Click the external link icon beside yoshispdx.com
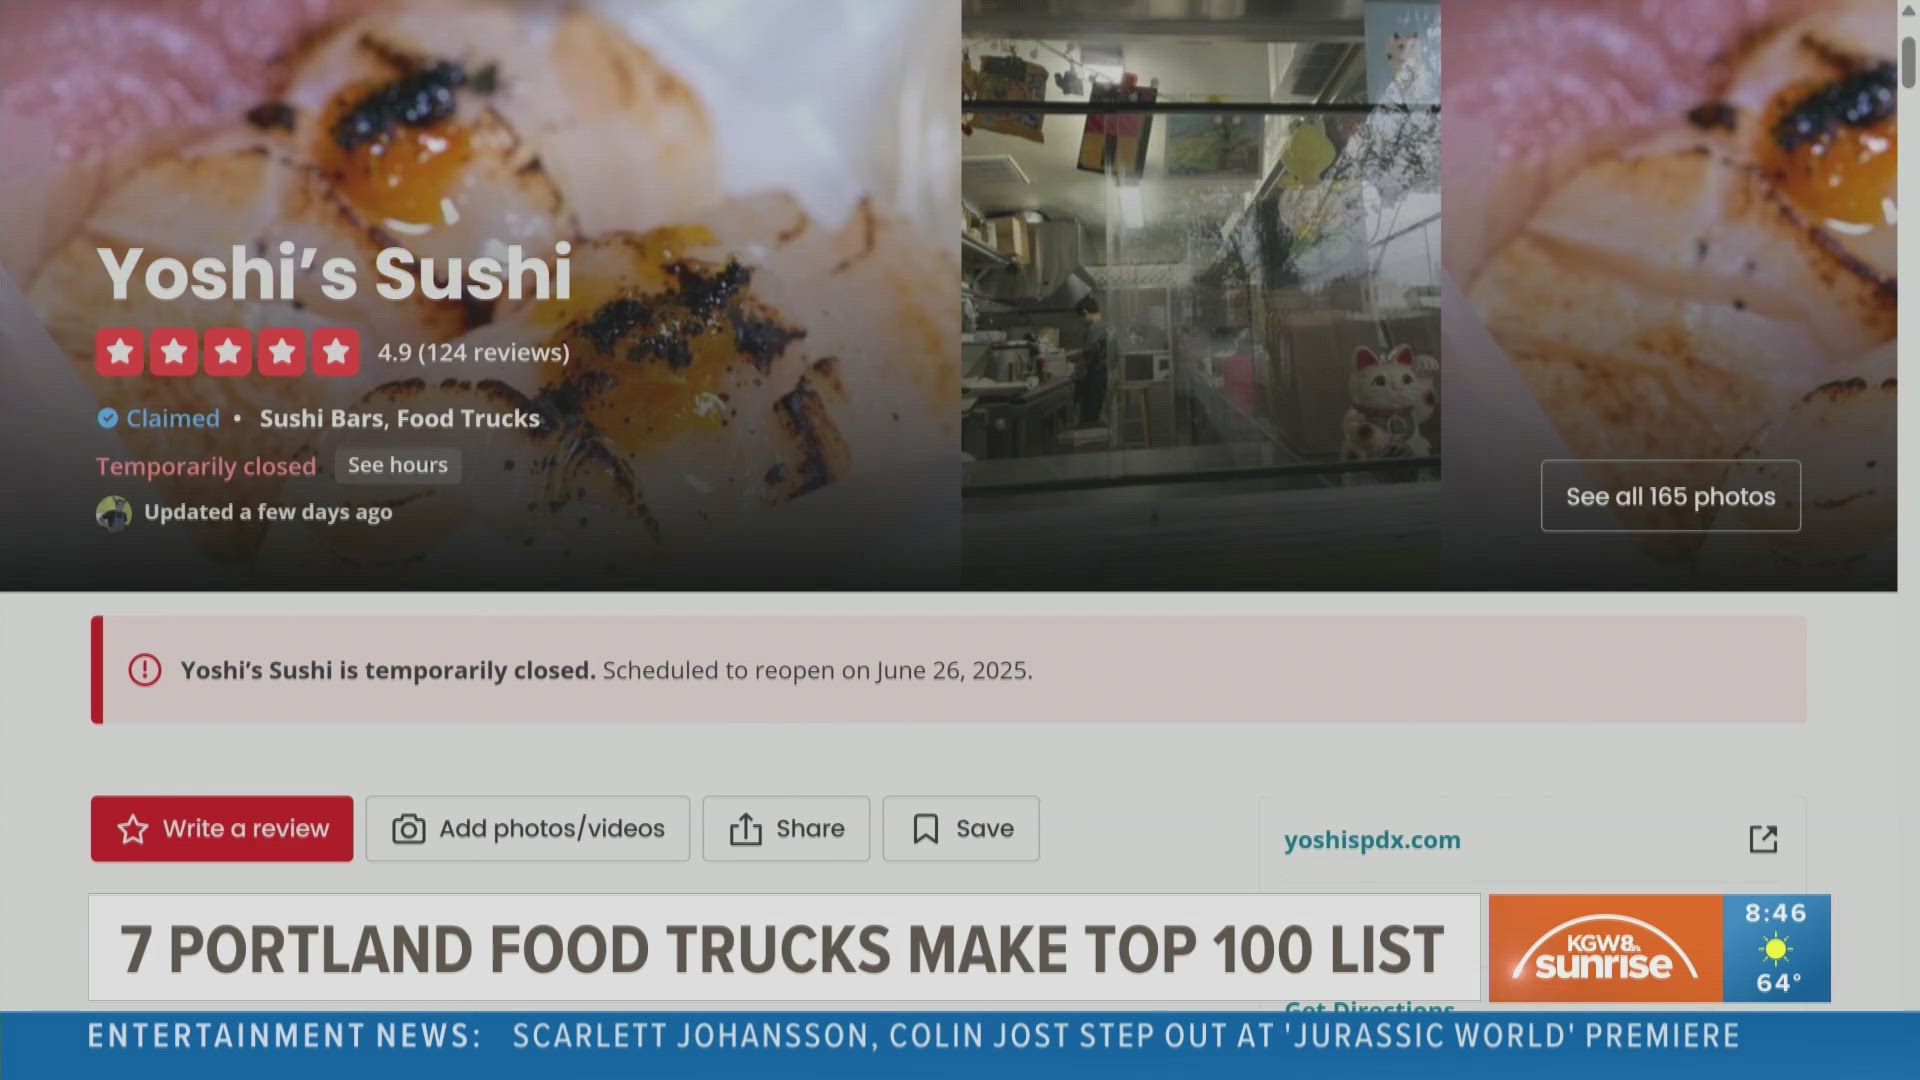 pyautogui.click(x=1763, y=839)
